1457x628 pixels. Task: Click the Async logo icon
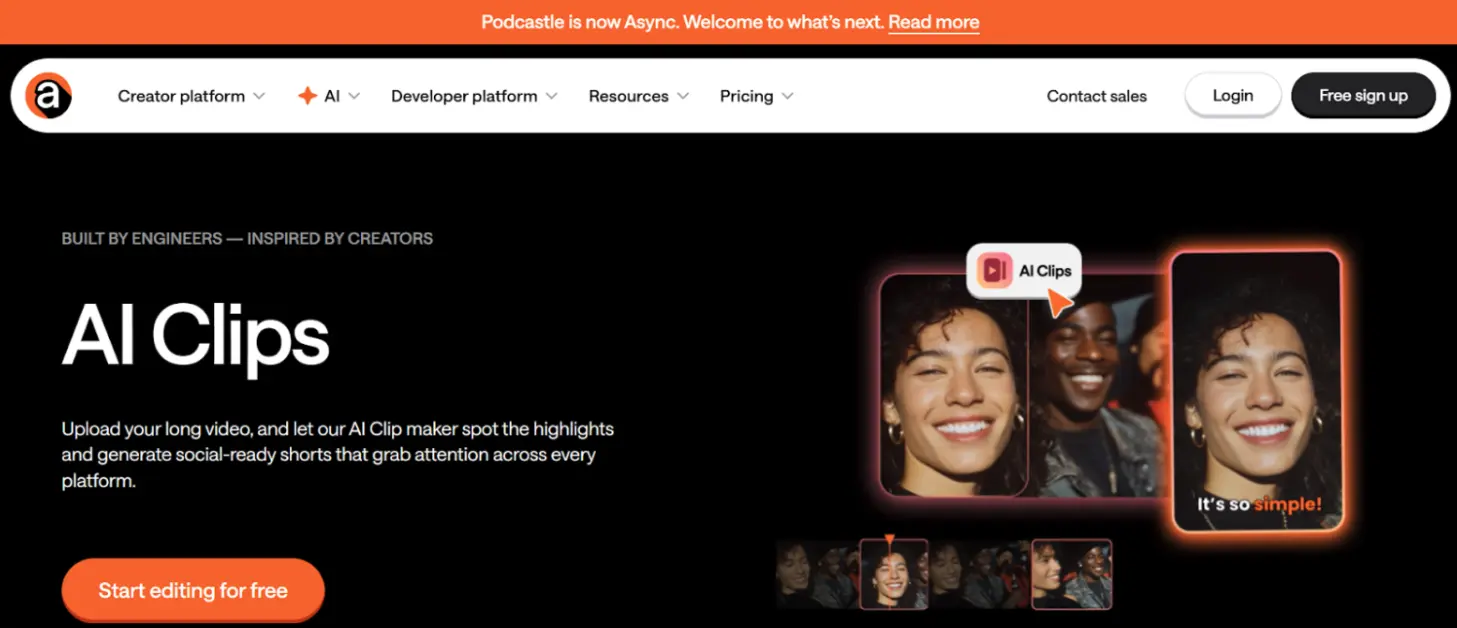pyautogui.click(x=48, y=96)
